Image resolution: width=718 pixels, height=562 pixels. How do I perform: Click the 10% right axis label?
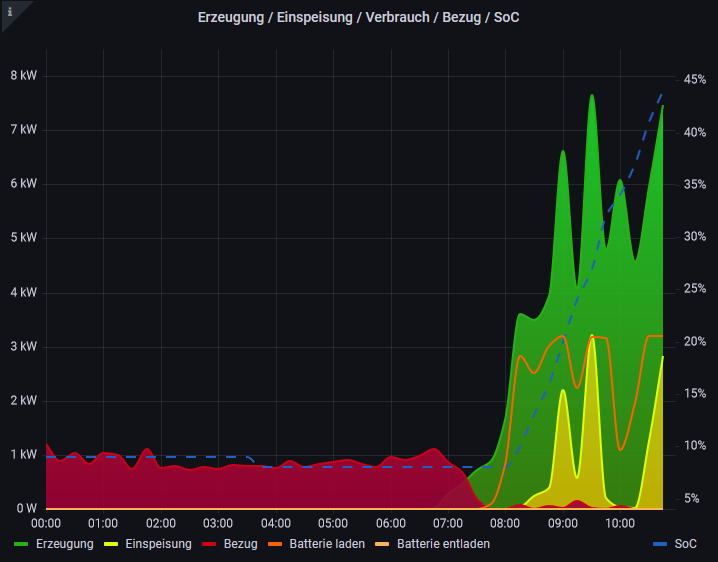click(x=695, y=446)
